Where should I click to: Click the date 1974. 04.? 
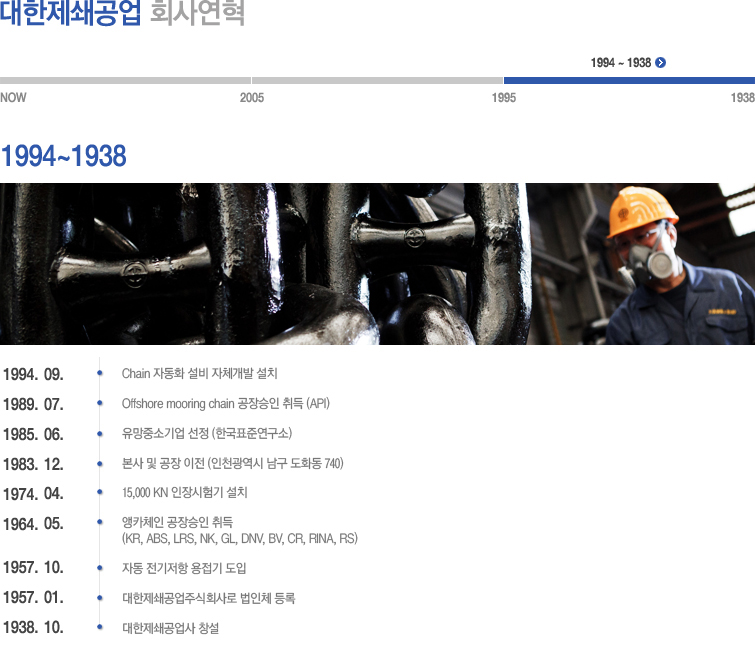point(33,494)
